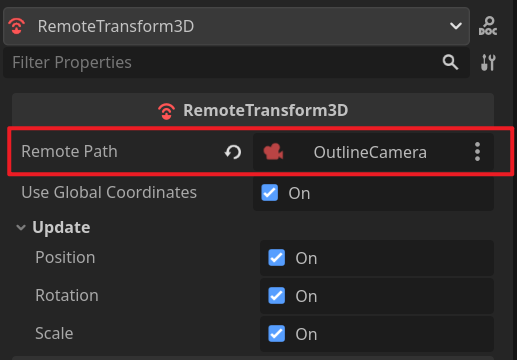
Task: Disable the Position update checkbox
Action: [276, 258]
